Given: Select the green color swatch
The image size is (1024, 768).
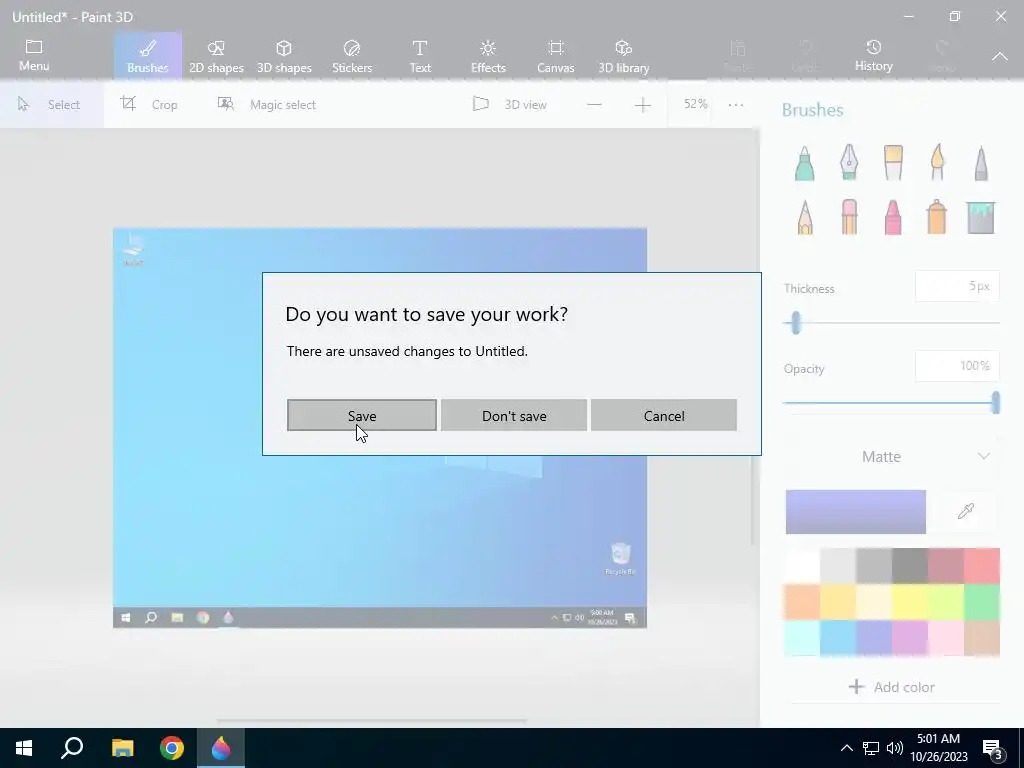Looking at the screenshot, I should (x=982, y=601).
